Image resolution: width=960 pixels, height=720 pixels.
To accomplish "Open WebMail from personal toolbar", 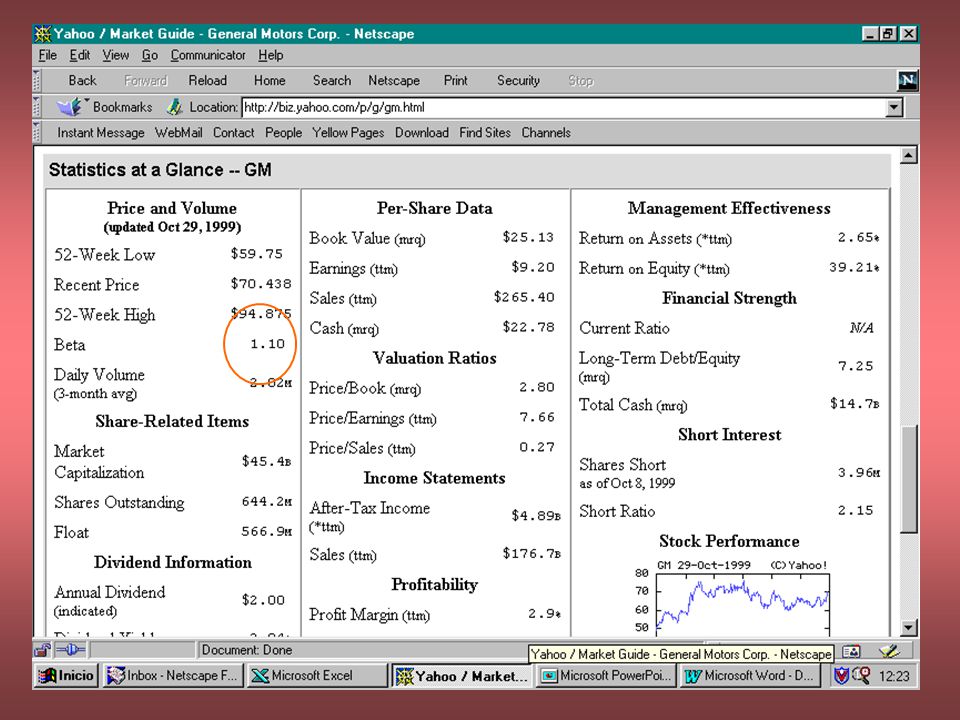I will (178, 132).
